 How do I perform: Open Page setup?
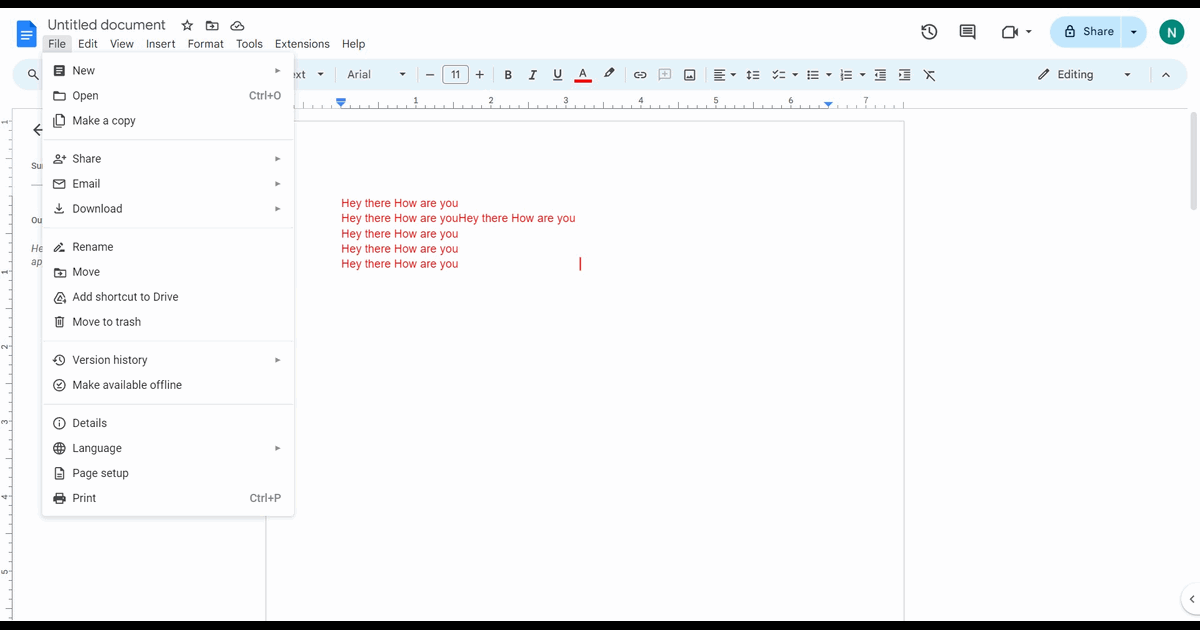pyautogui.click(x=168, y=473)
